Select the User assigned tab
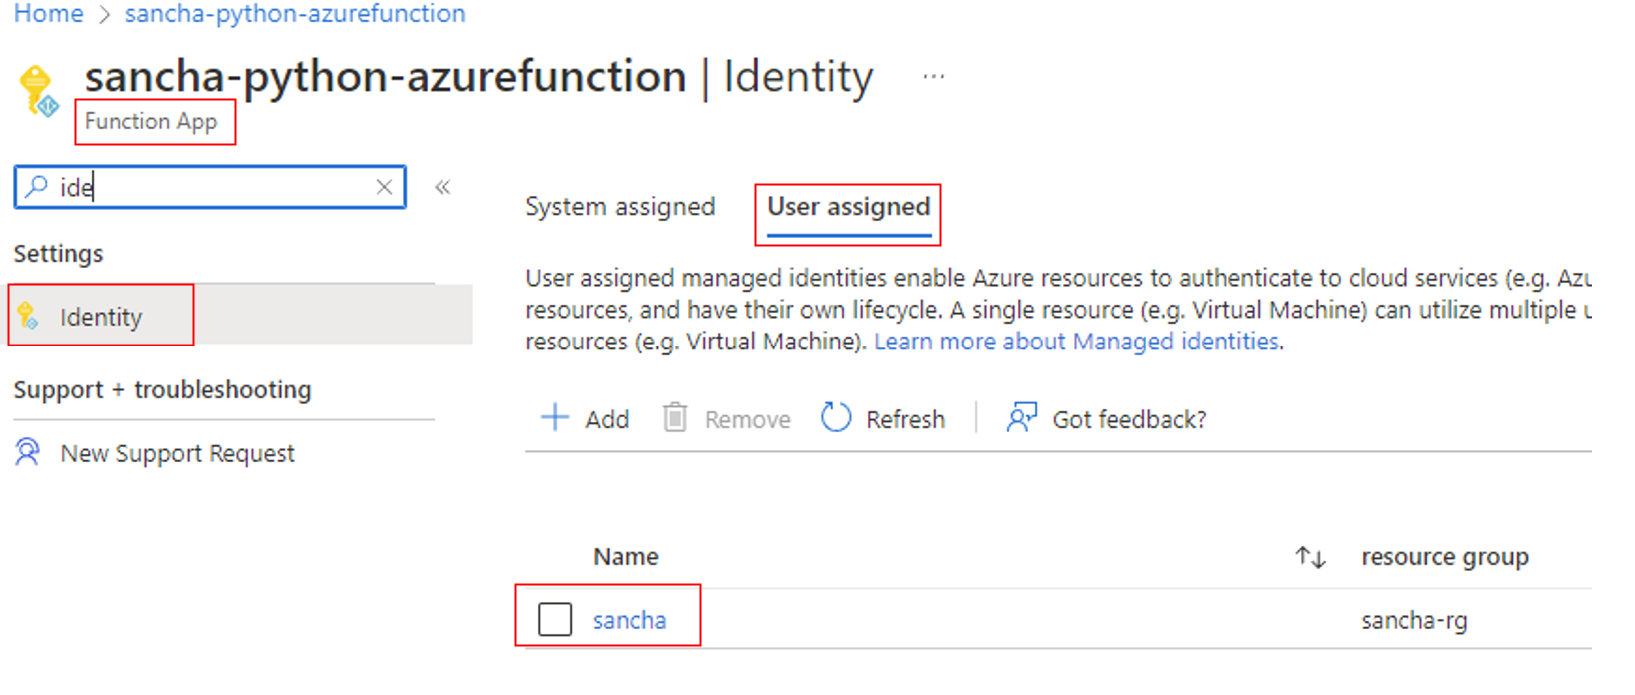 [848, 207]
